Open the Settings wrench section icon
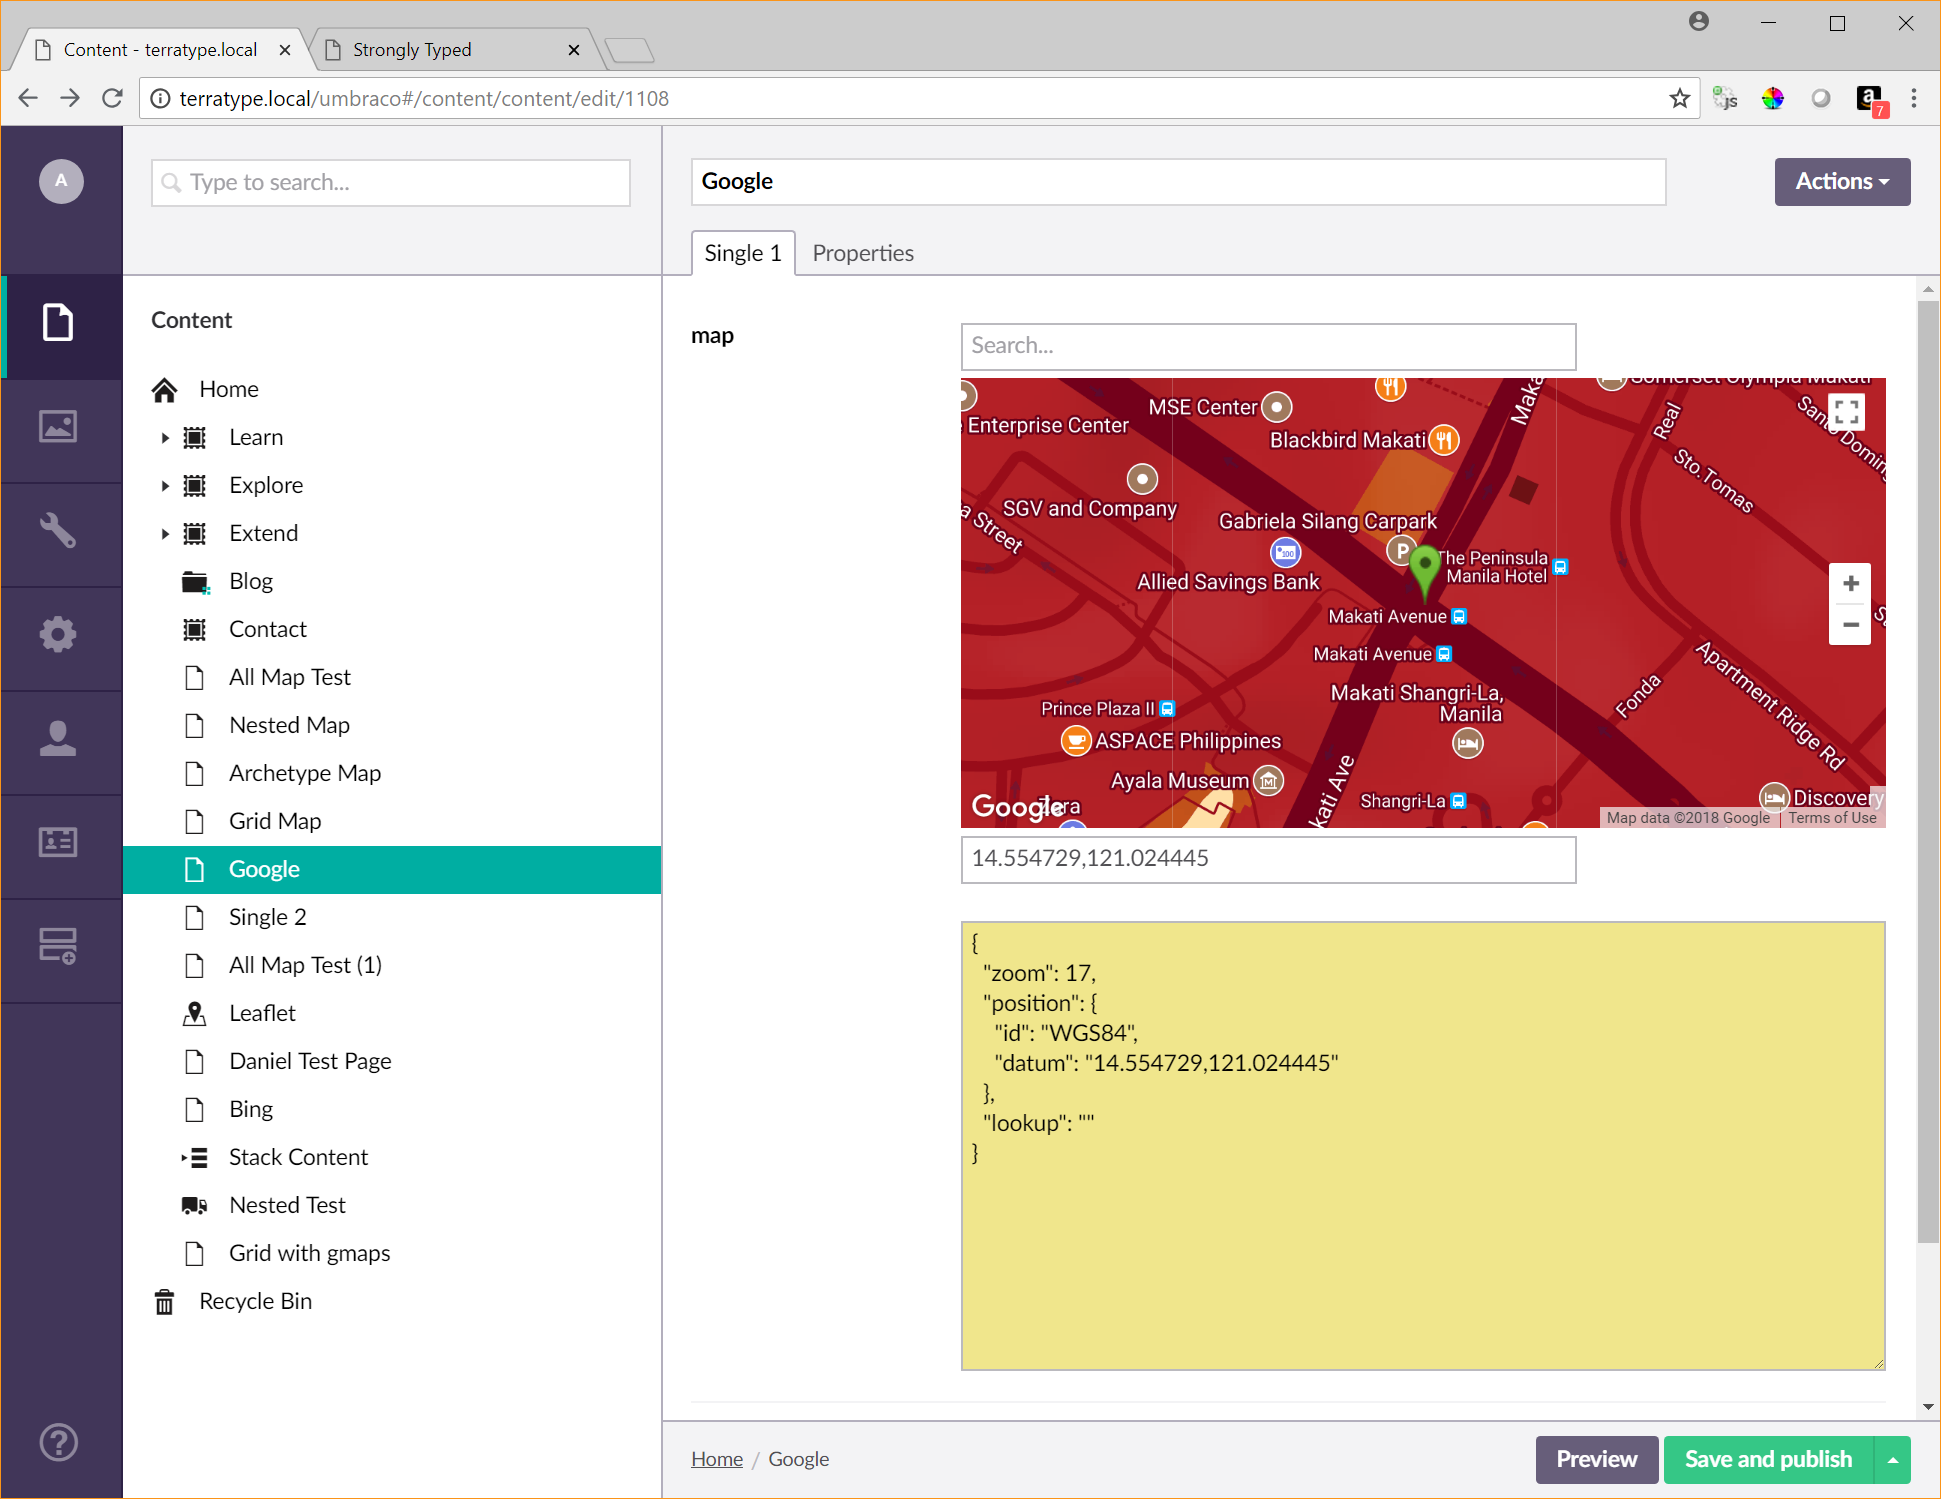The image size is (1941, 1499). pyautogui.click(x=58, y=530)
